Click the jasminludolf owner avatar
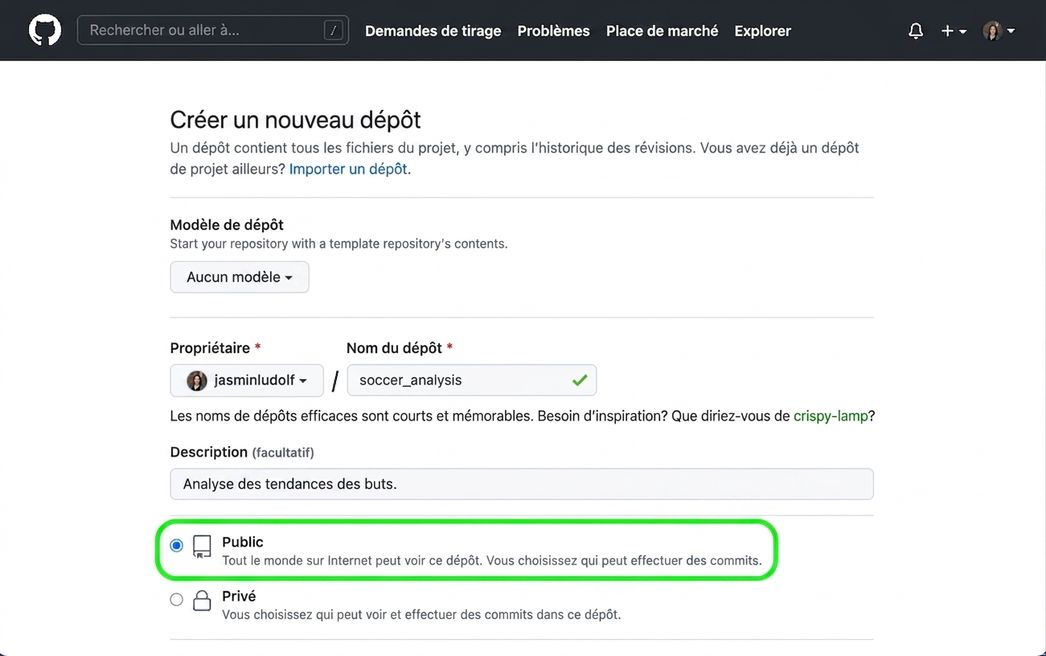Viewport: 1046px width, 656px height. 196,380
